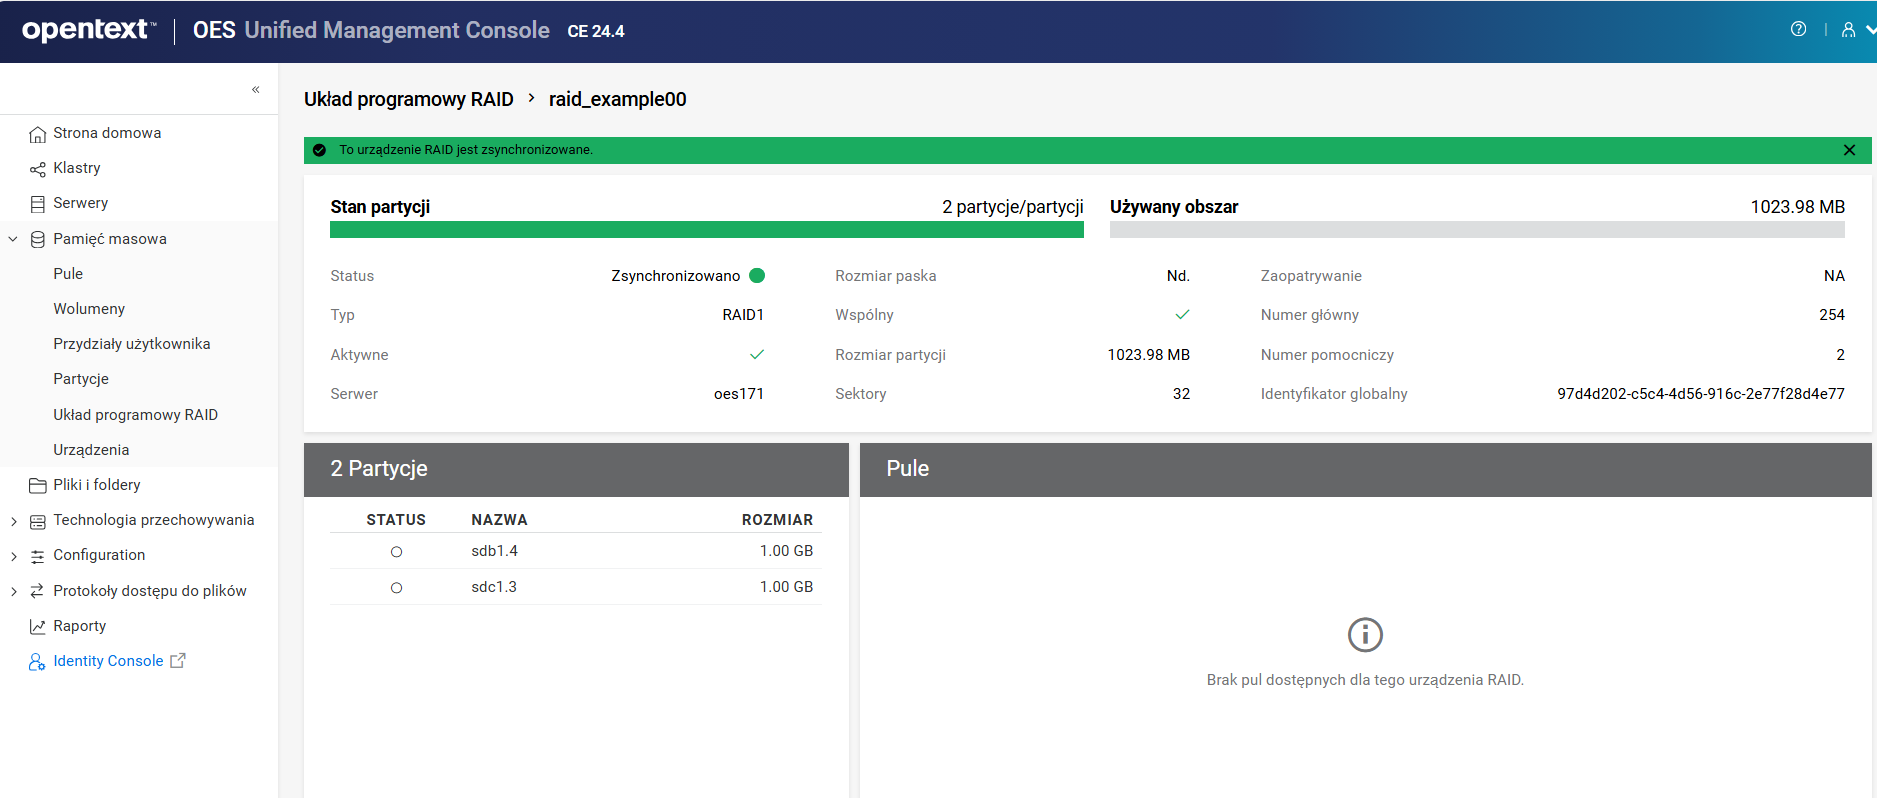Click the Strona domowa home icon
Image resolution: width=1877 pixels, height=798 pixels.
coord(37,134)
